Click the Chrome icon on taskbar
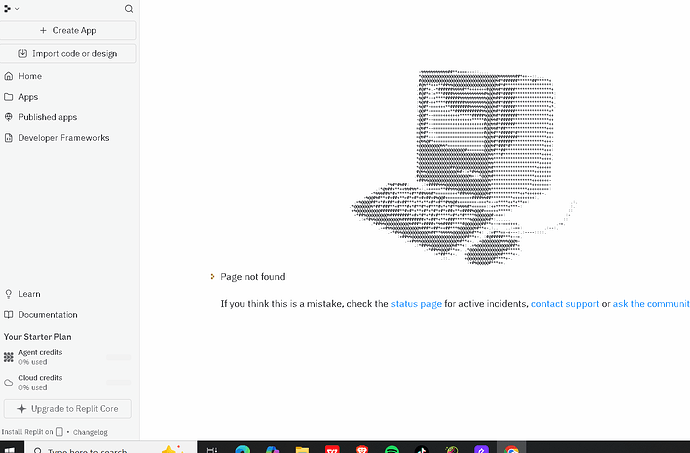Screen dimensions: 690x453 click(x=511, y=449)
